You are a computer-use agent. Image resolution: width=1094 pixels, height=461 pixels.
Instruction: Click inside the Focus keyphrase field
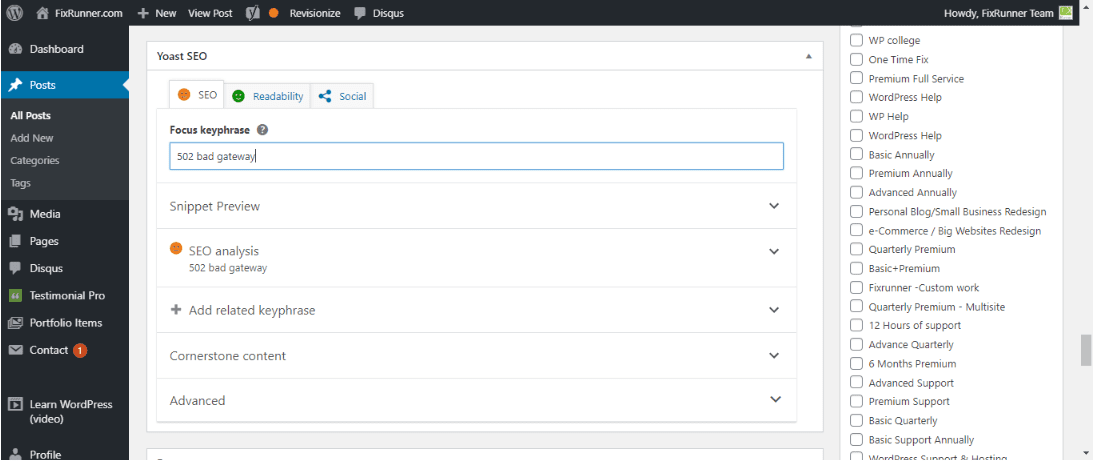[x=477, y=156]
